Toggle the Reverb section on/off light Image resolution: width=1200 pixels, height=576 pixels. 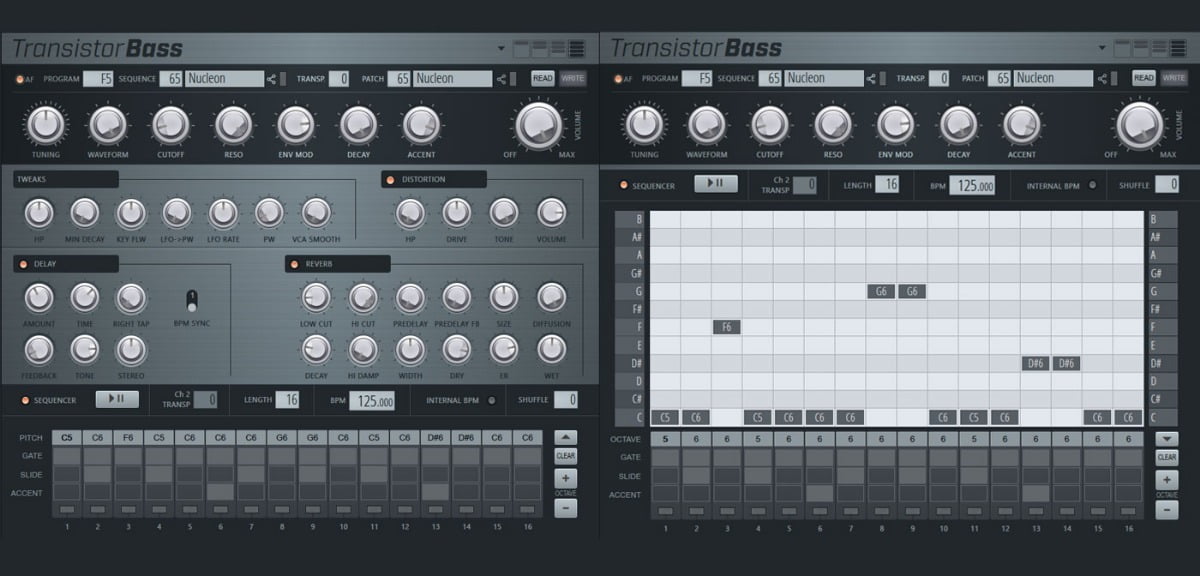tap(295, 264)
